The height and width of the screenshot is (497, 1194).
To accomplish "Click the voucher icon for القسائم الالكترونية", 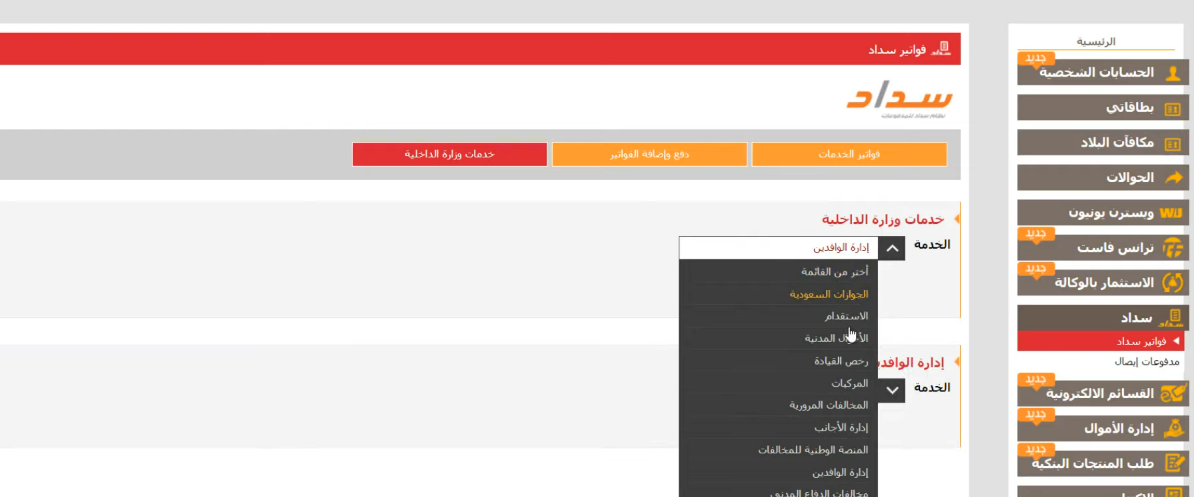I will click(x=1172, y=393).
